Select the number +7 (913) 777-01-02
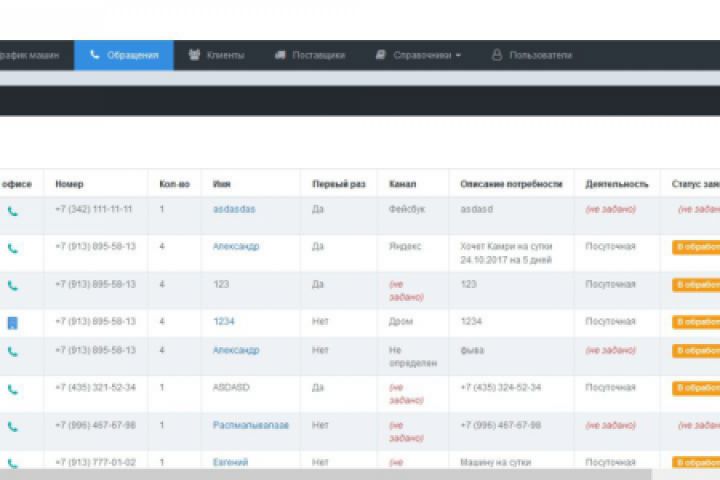This screenshot has height=480, width=720. 96,462
